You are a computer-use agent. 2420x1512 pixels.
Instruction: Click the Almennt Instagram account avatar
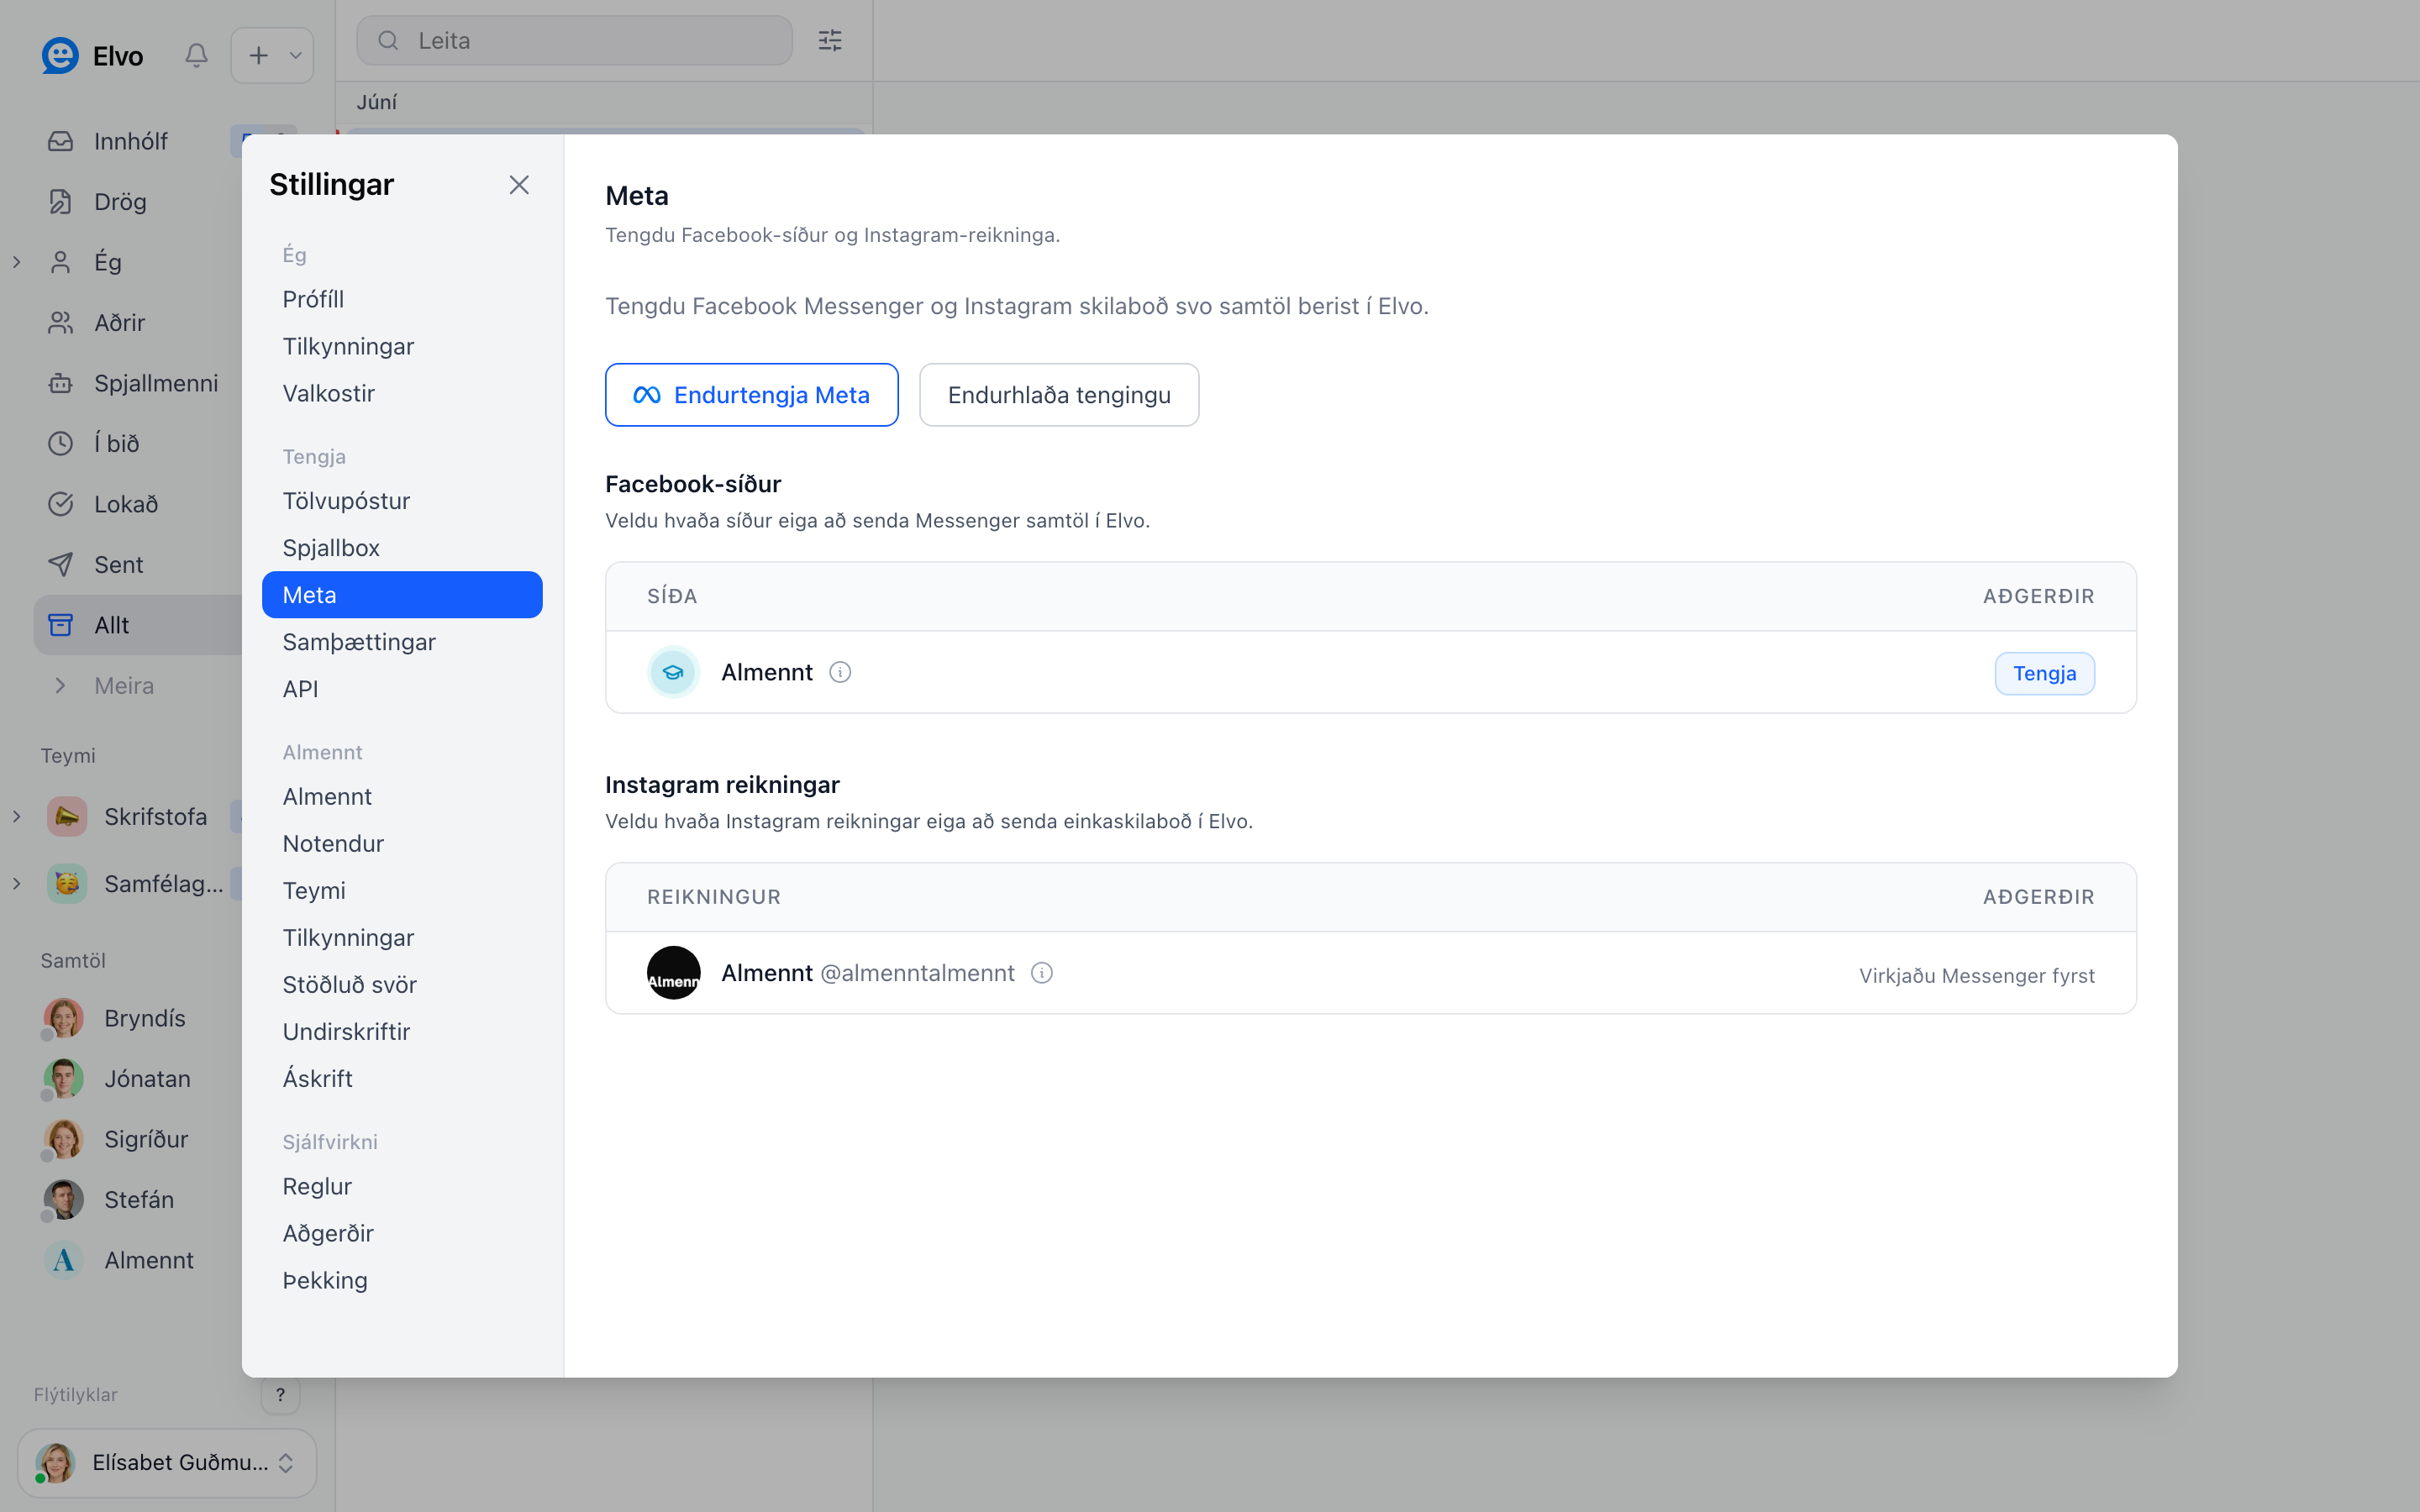click(673, 973)
